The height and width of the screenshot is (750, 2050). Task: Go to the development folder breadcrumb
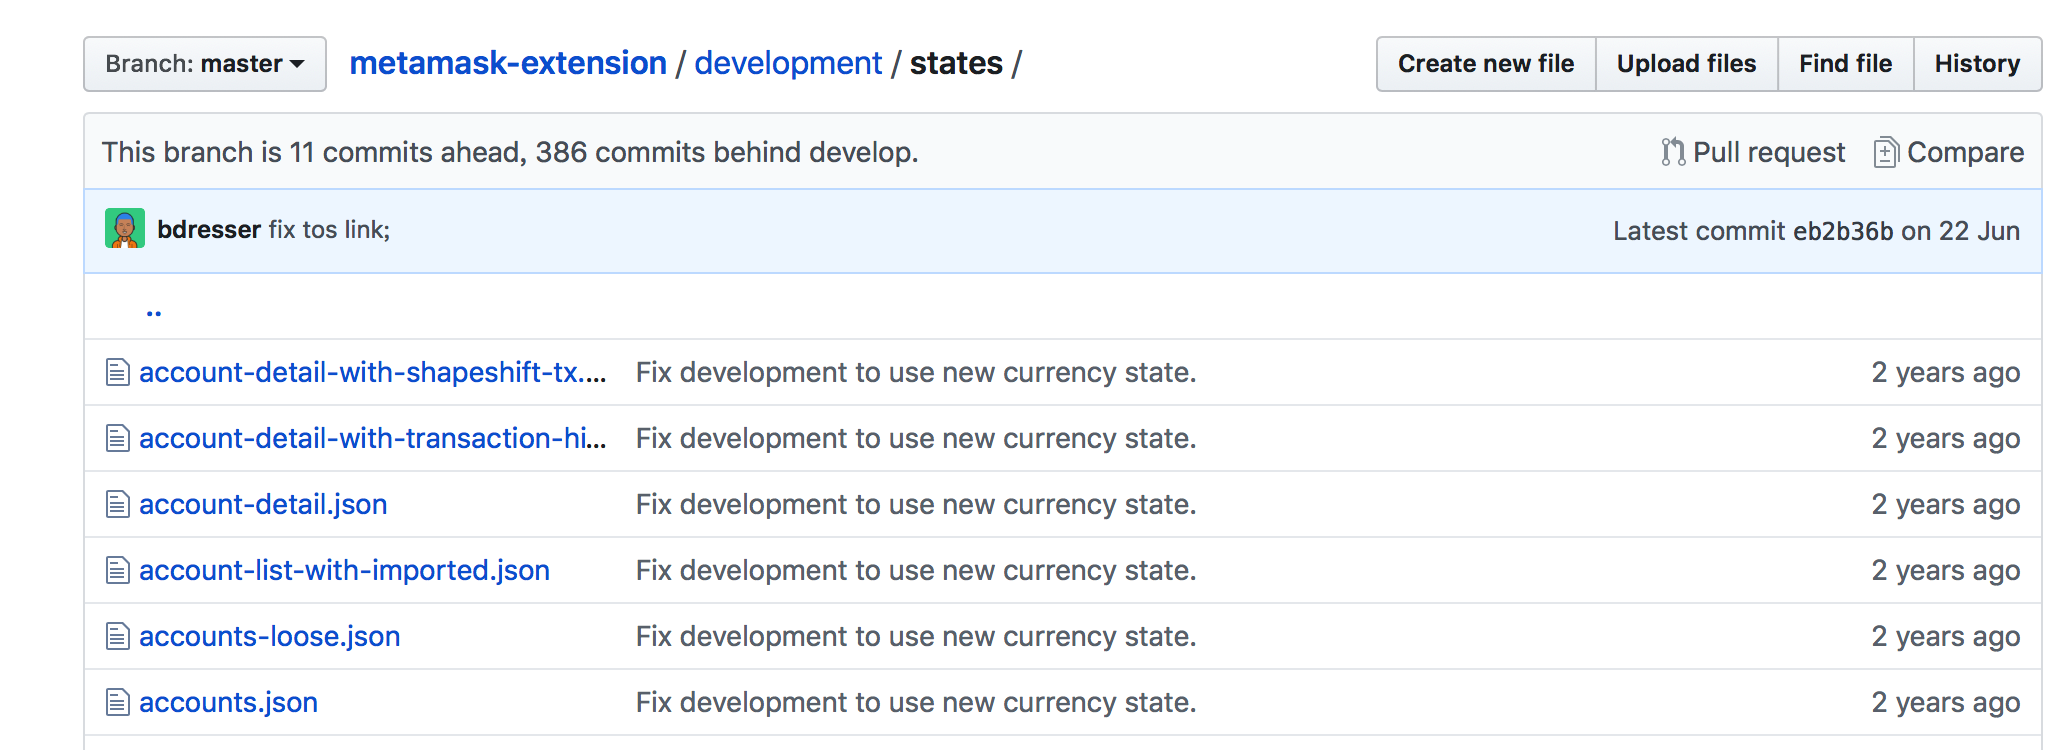pos(788,63)
